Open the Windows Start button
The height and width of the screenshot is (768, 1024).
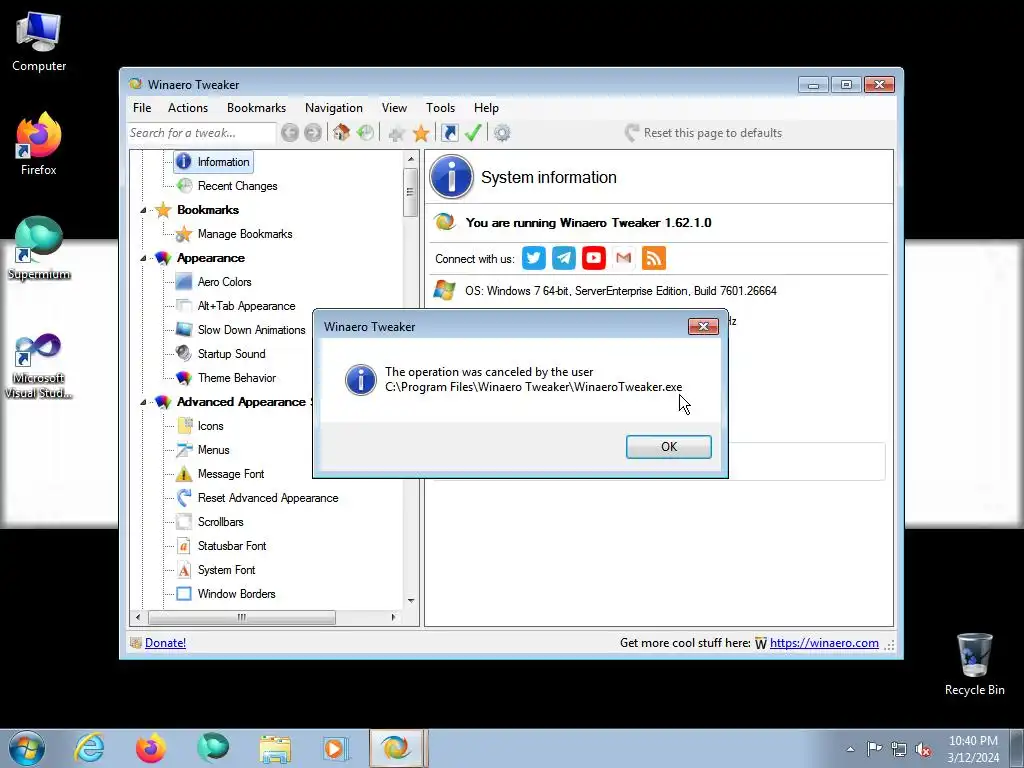tap(27, 748)
